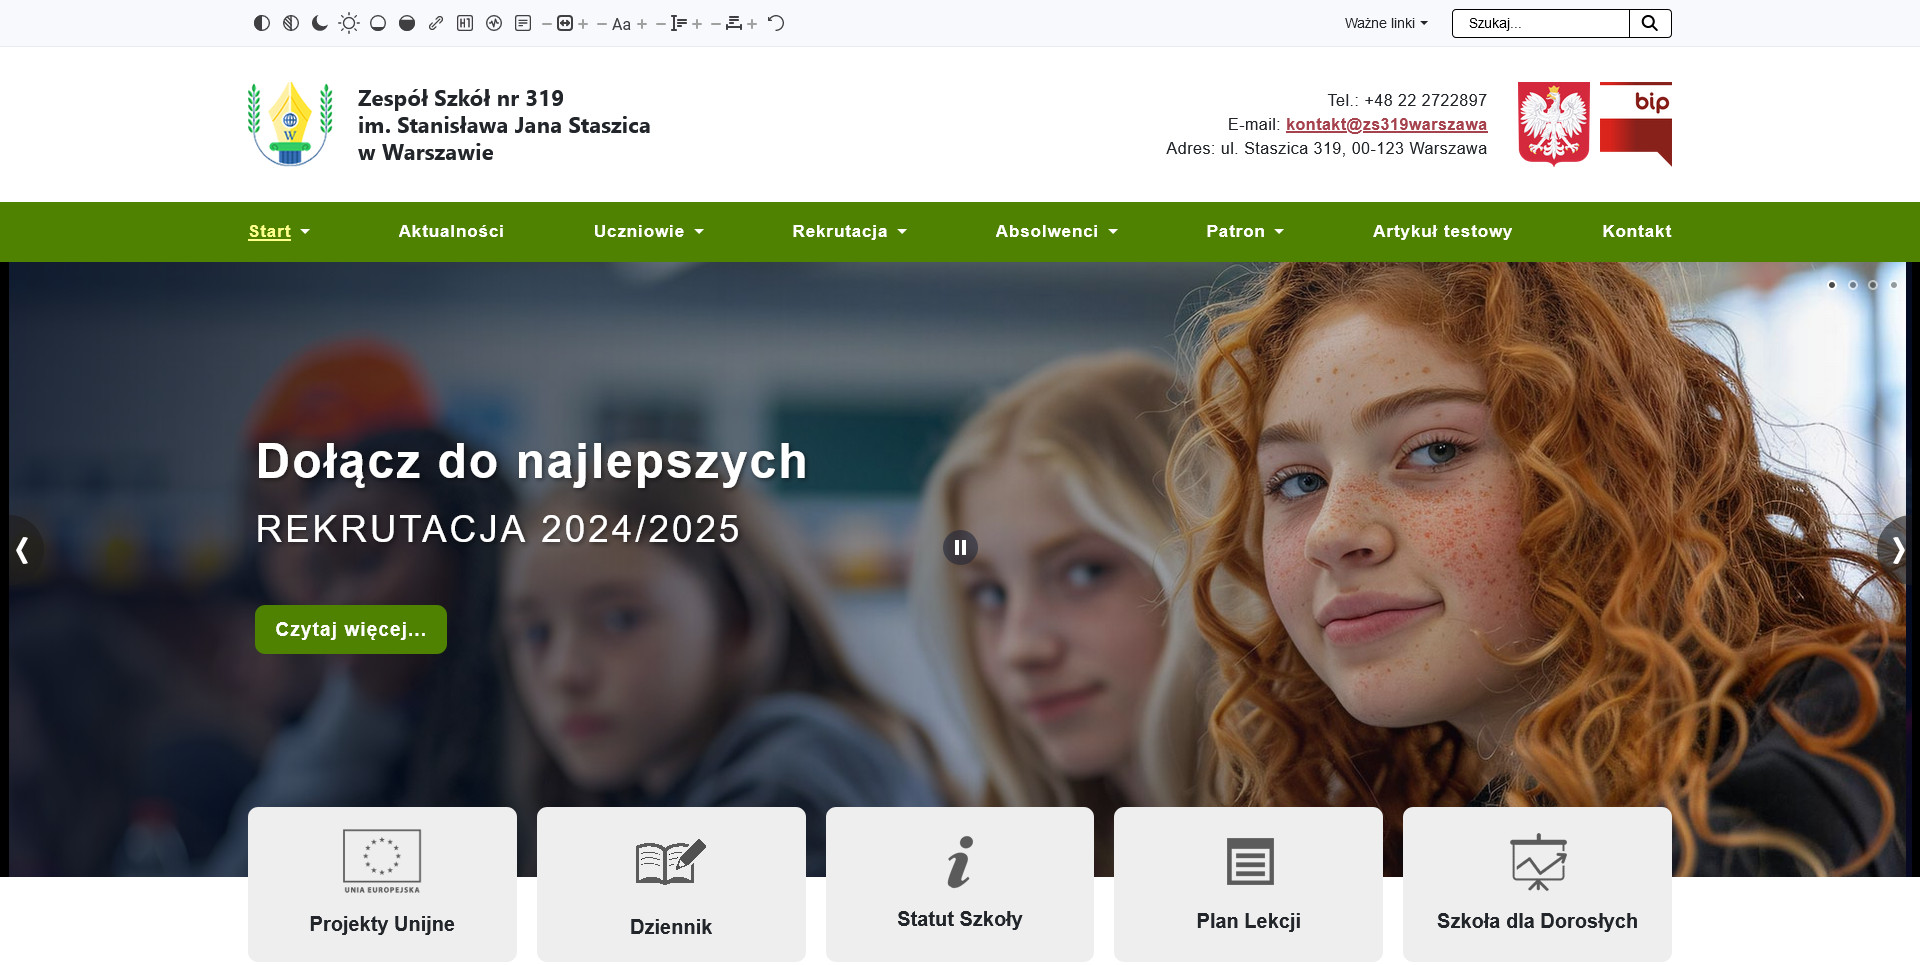Image resolution: width=1920 pixels, height=965 pixels.
Task: Select the first slider dot indicator
Action: tap(1832, 285)
